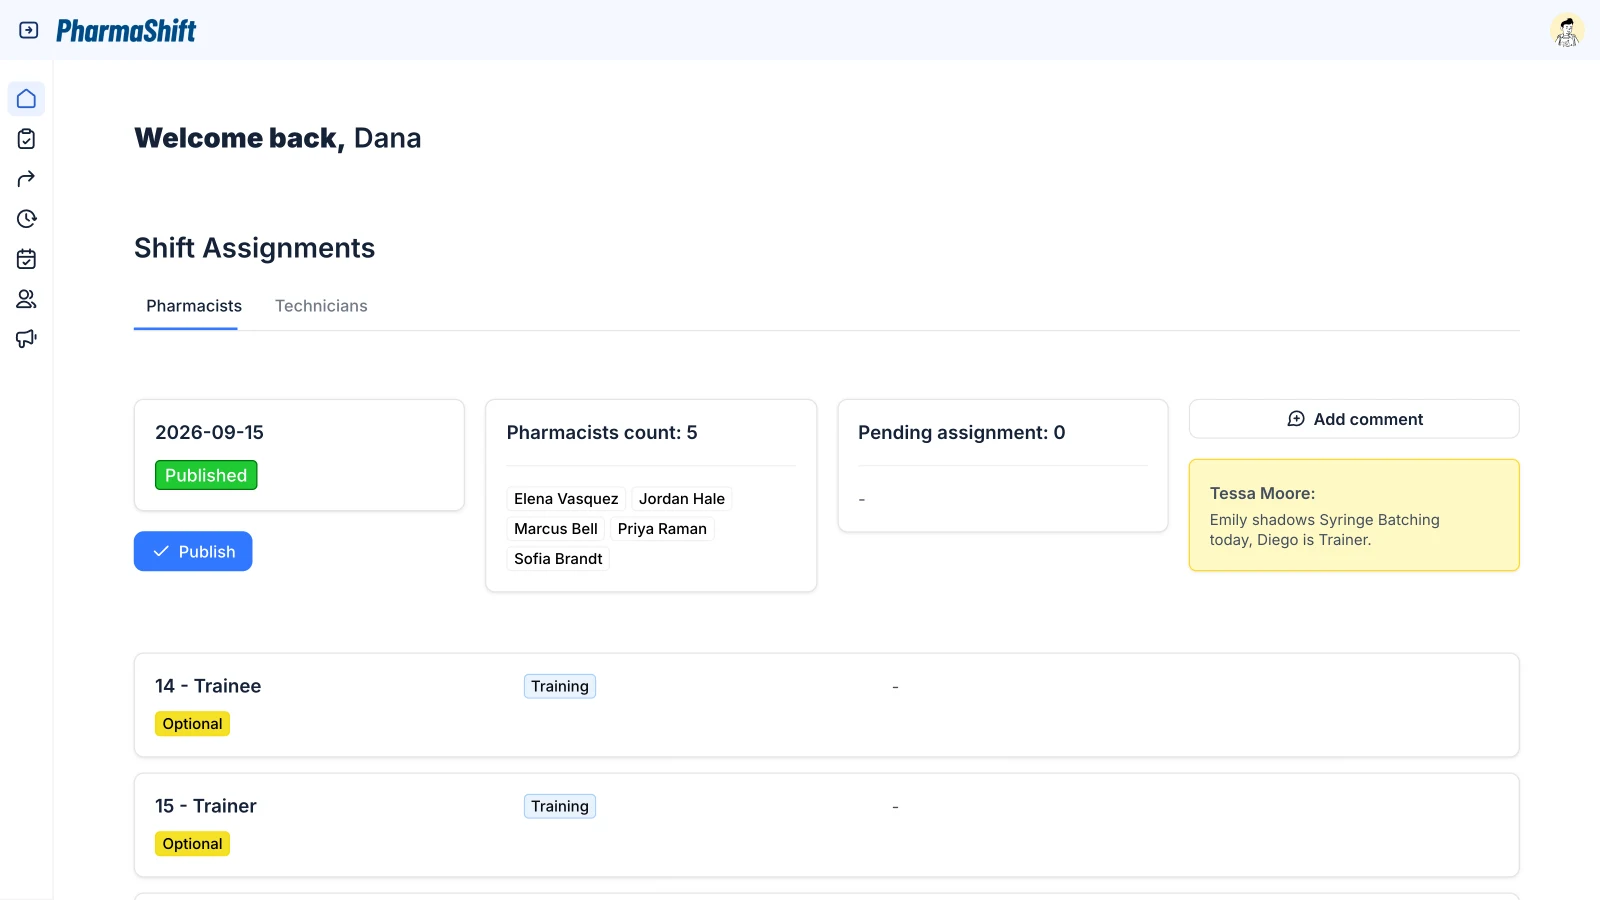Select the 2026-09-15 date text
This screenshot has height=900, width=1600.
(x=209, y=432)
